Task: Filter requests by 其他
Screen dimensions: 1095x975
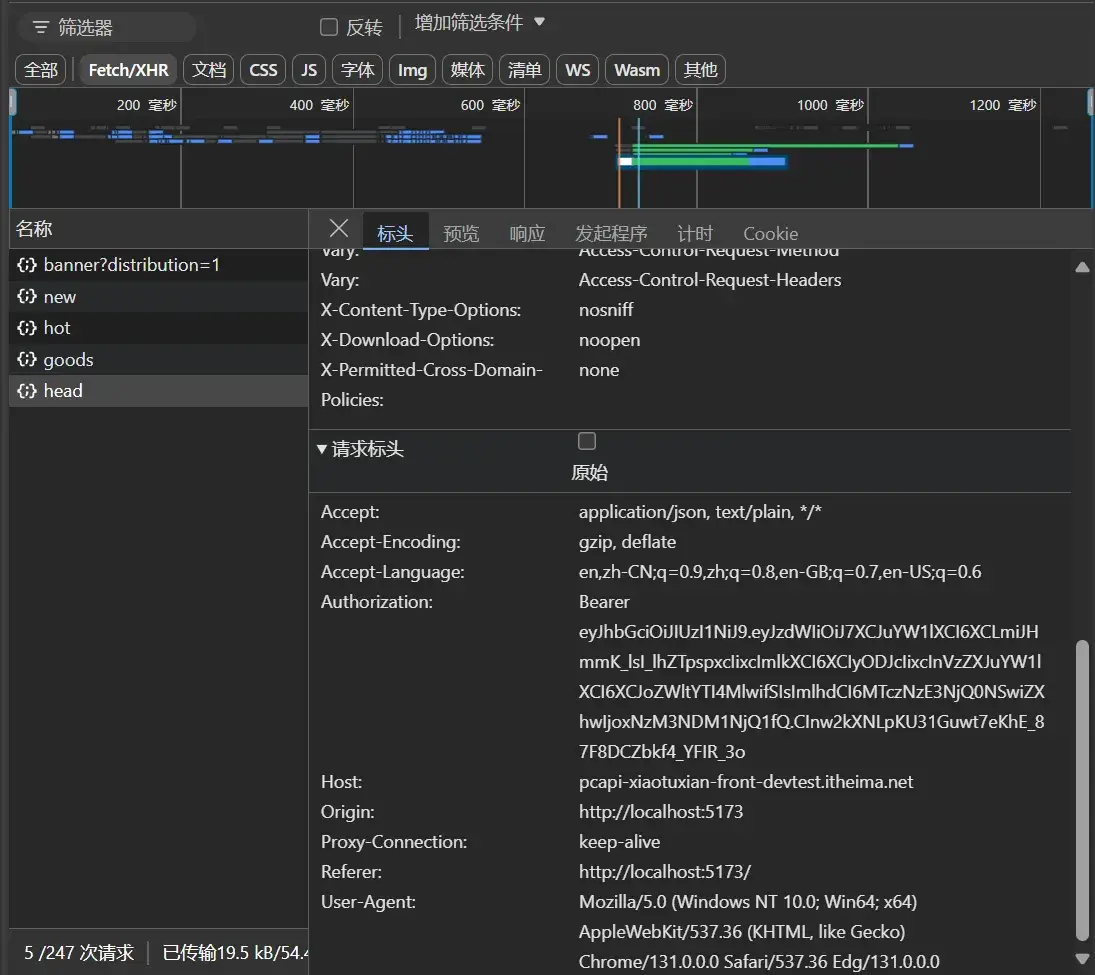Action: pyautogui.click(x=700, y=70)
